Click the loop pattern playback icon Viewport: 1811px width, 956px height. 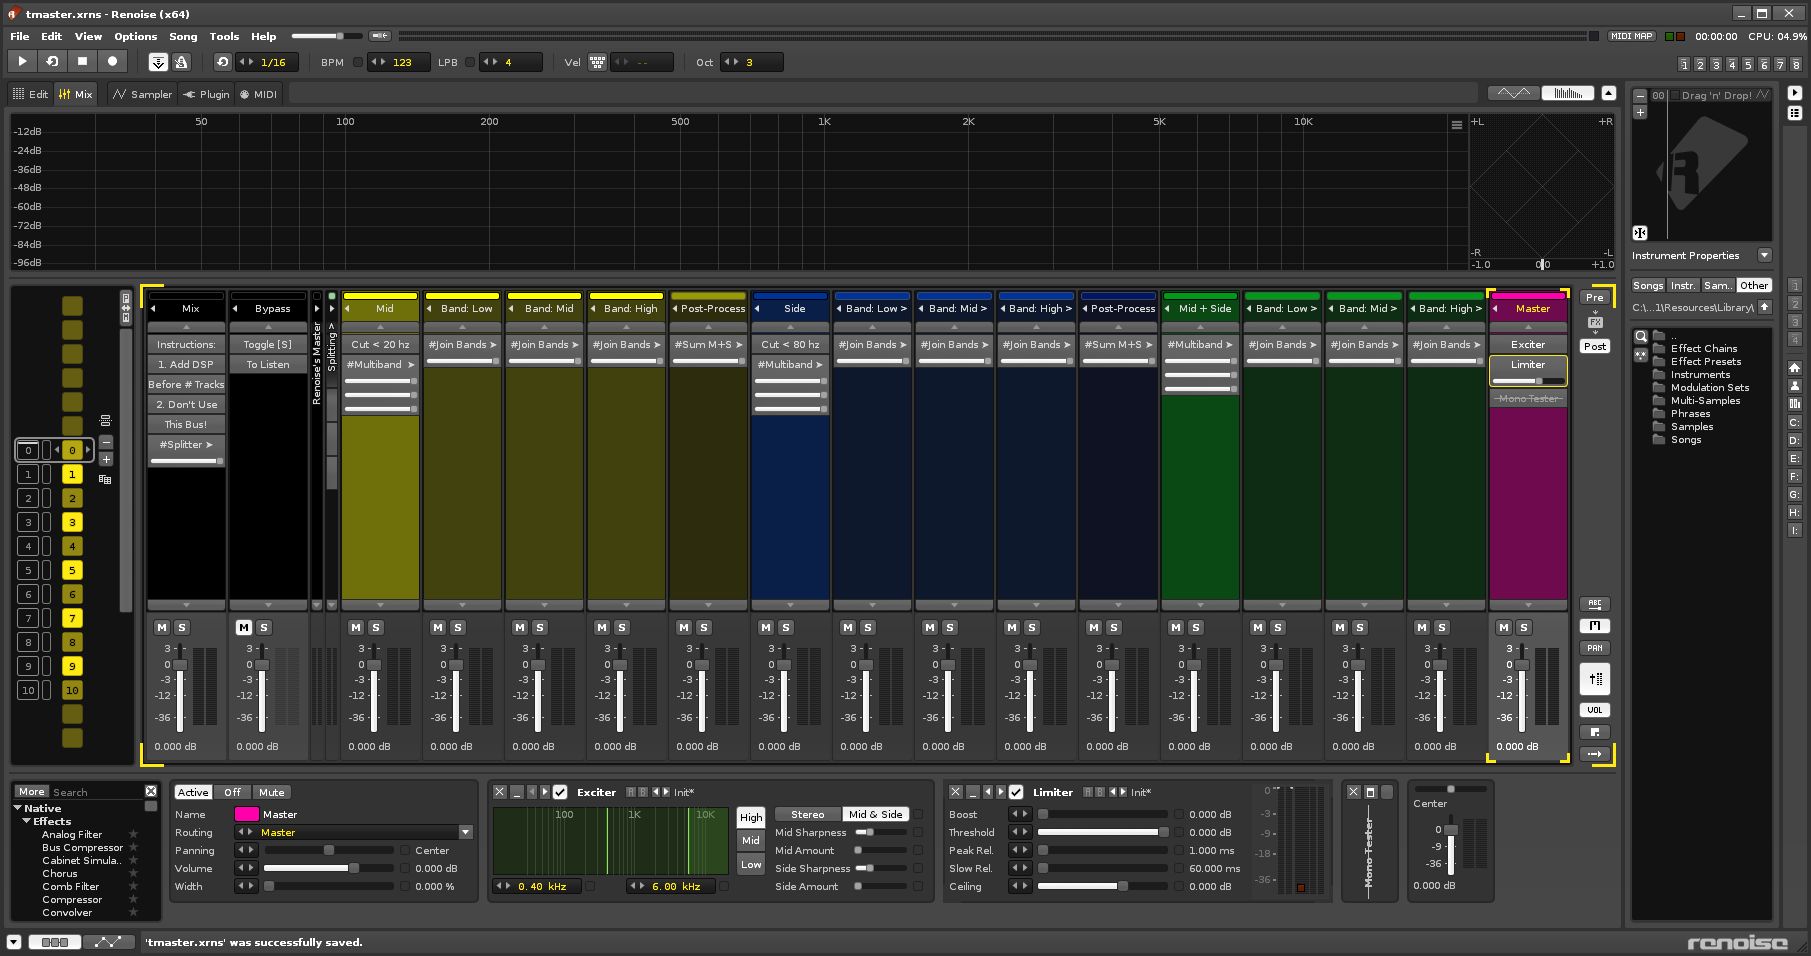52,61
